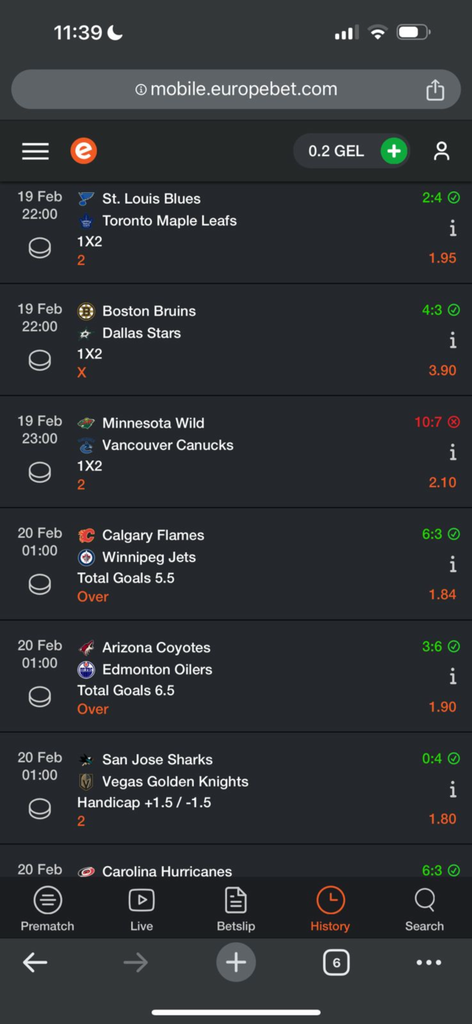Open info for San Jose Sharks match

pos(452,790)
